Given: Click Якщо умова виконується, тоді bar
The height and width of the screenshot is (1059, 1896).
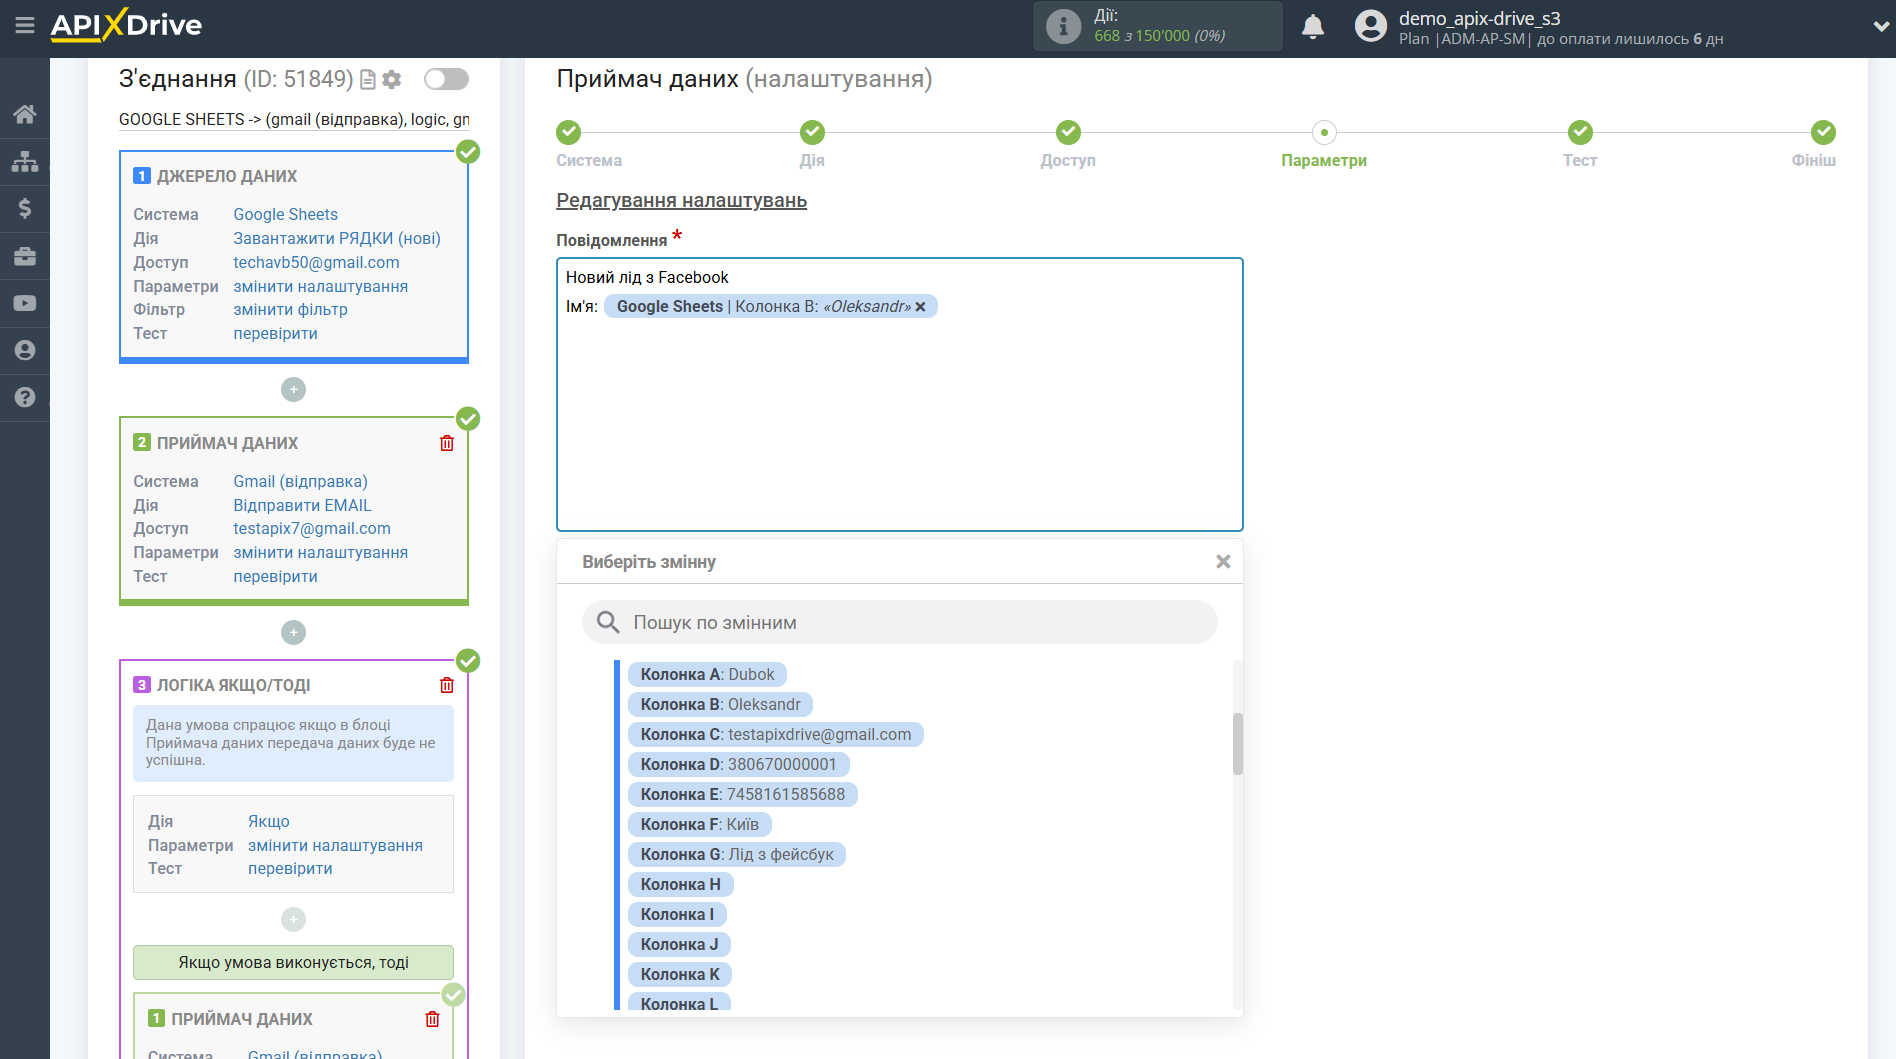Looking at the screenshot, I should click(293, 962).
